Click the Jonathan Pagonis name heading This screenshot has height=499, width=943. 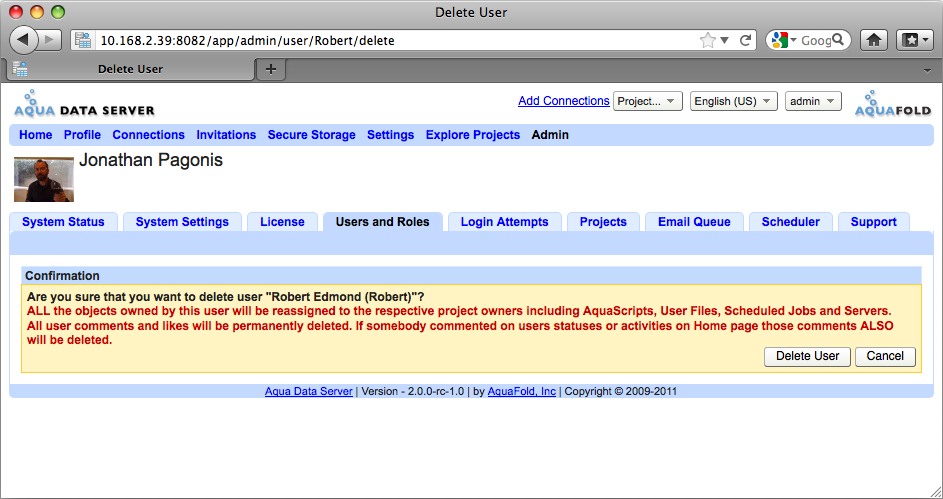coord(151,161)
